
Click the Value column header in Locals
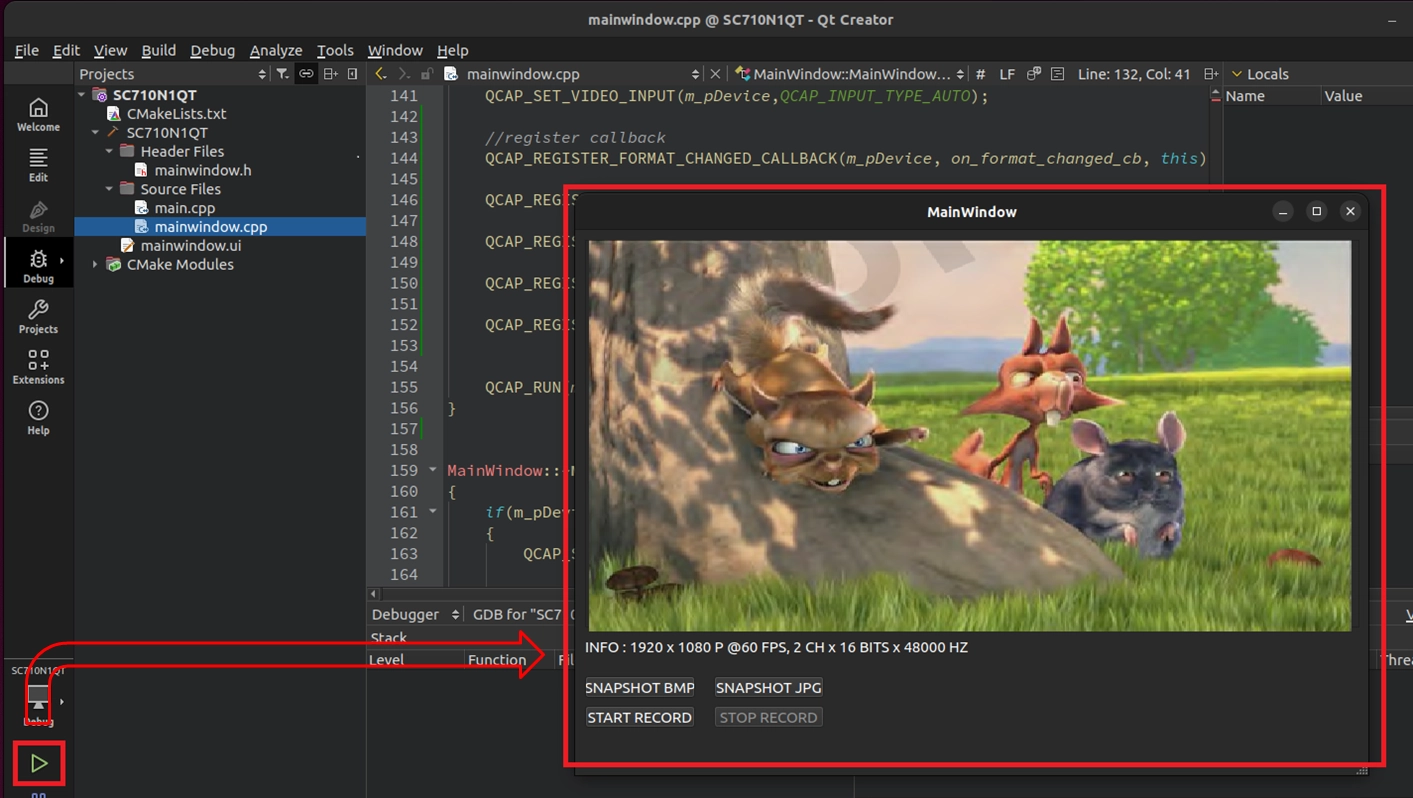[x=1366, y=96]
